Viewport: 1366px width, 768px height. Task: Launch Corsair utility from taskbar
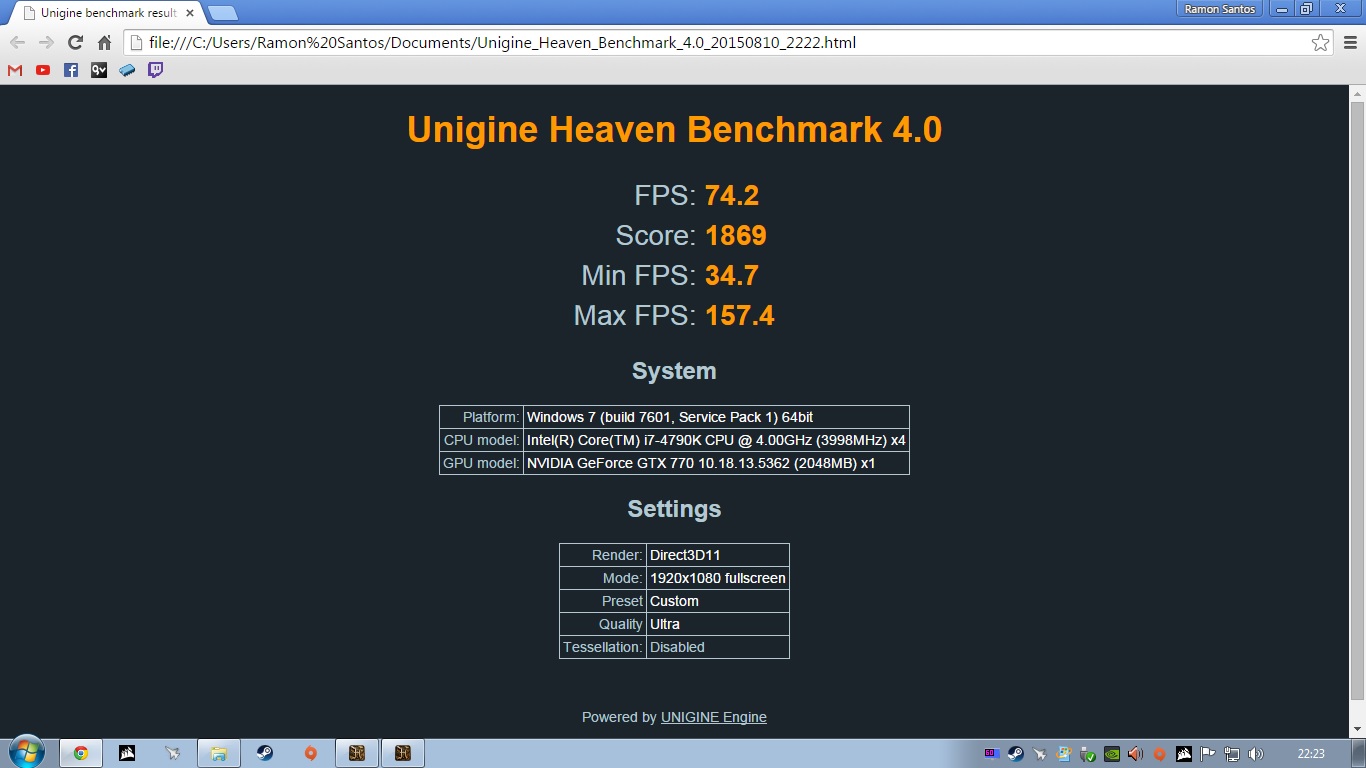coord(127,754)
